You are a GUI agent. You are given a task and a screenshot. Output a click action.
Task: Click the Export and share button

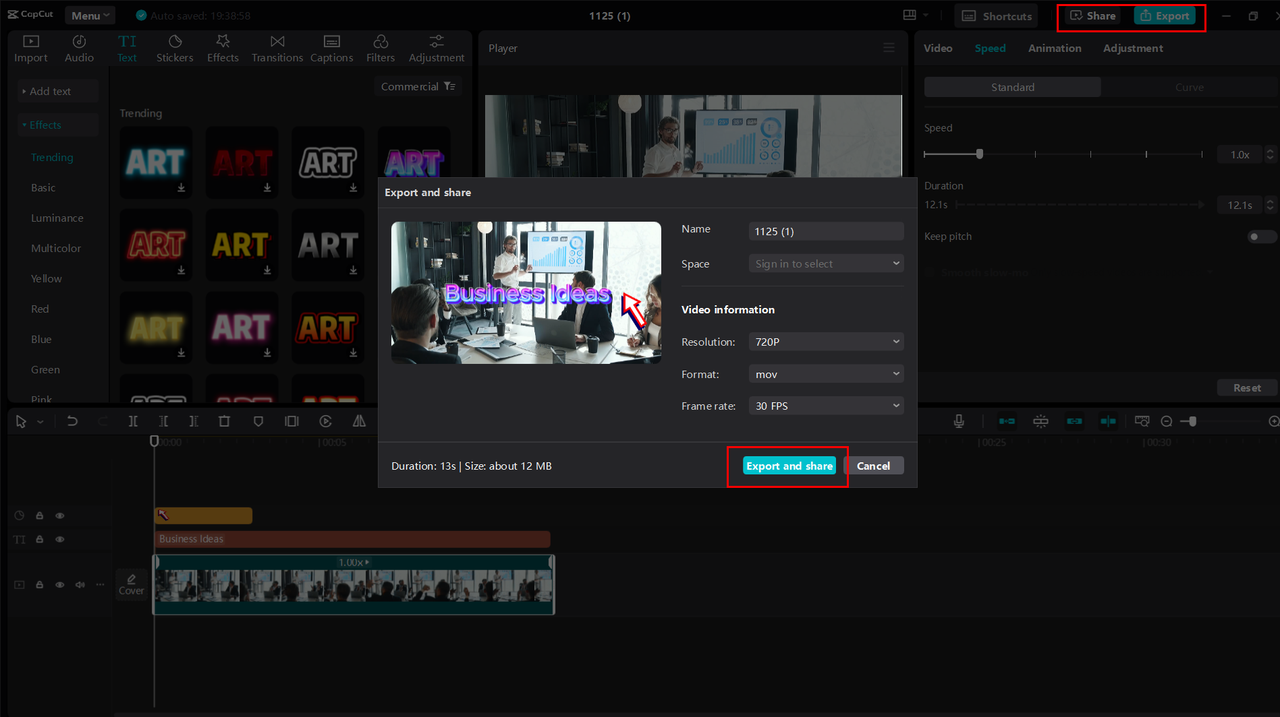789,466
